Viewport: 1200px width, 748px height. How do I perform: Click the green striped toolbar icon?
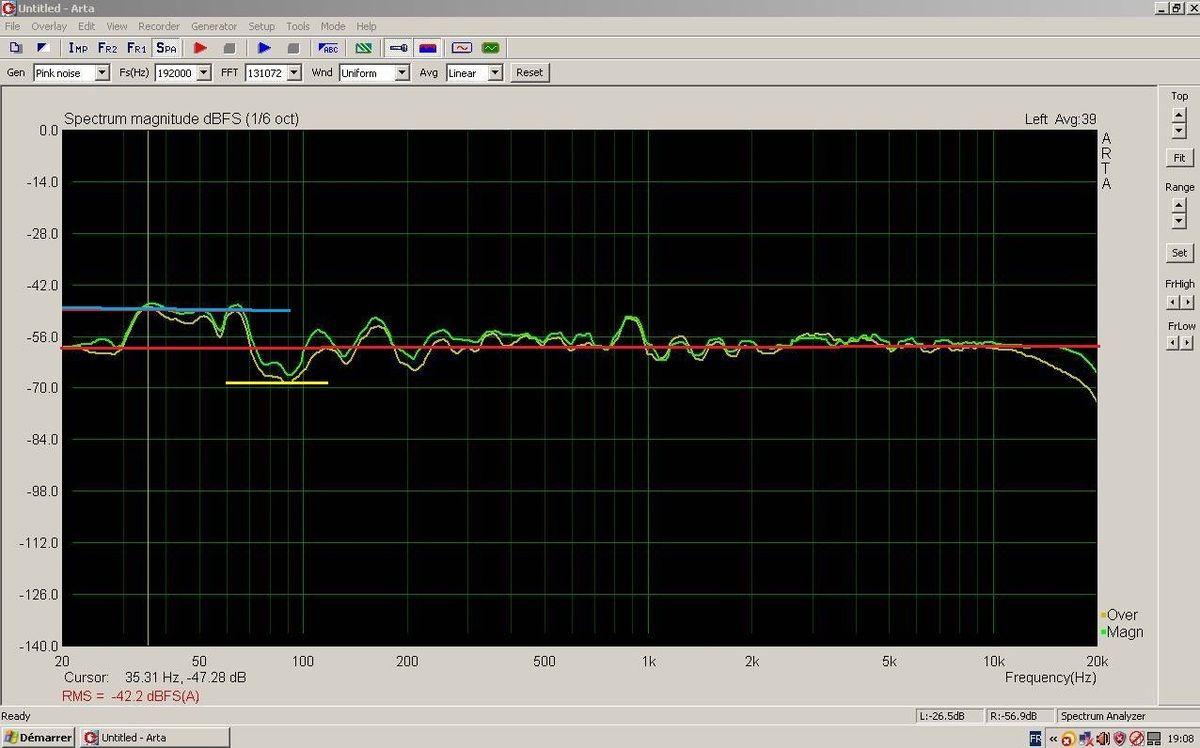pos(364,47)
